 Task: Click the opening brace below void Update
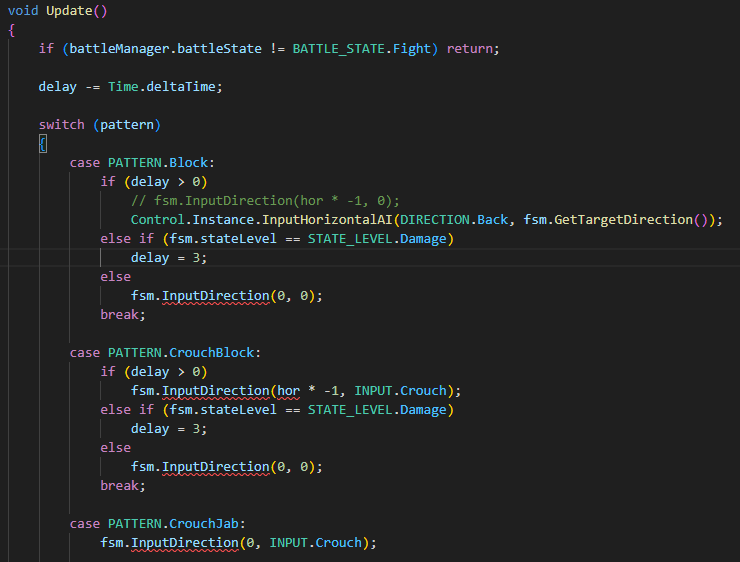(x=11, y=29)
